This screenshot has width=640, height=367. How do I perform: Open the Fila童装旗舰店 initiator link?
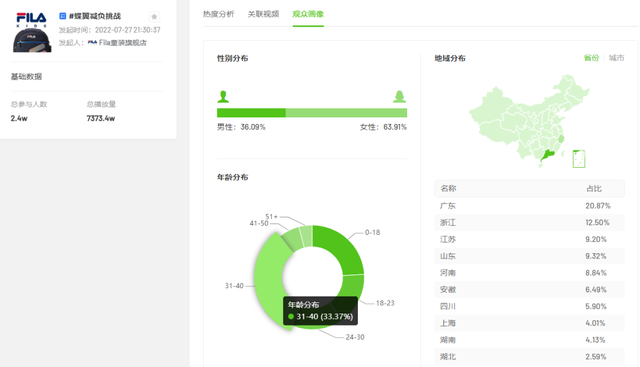pyautogui.click(x=122, y=42)
